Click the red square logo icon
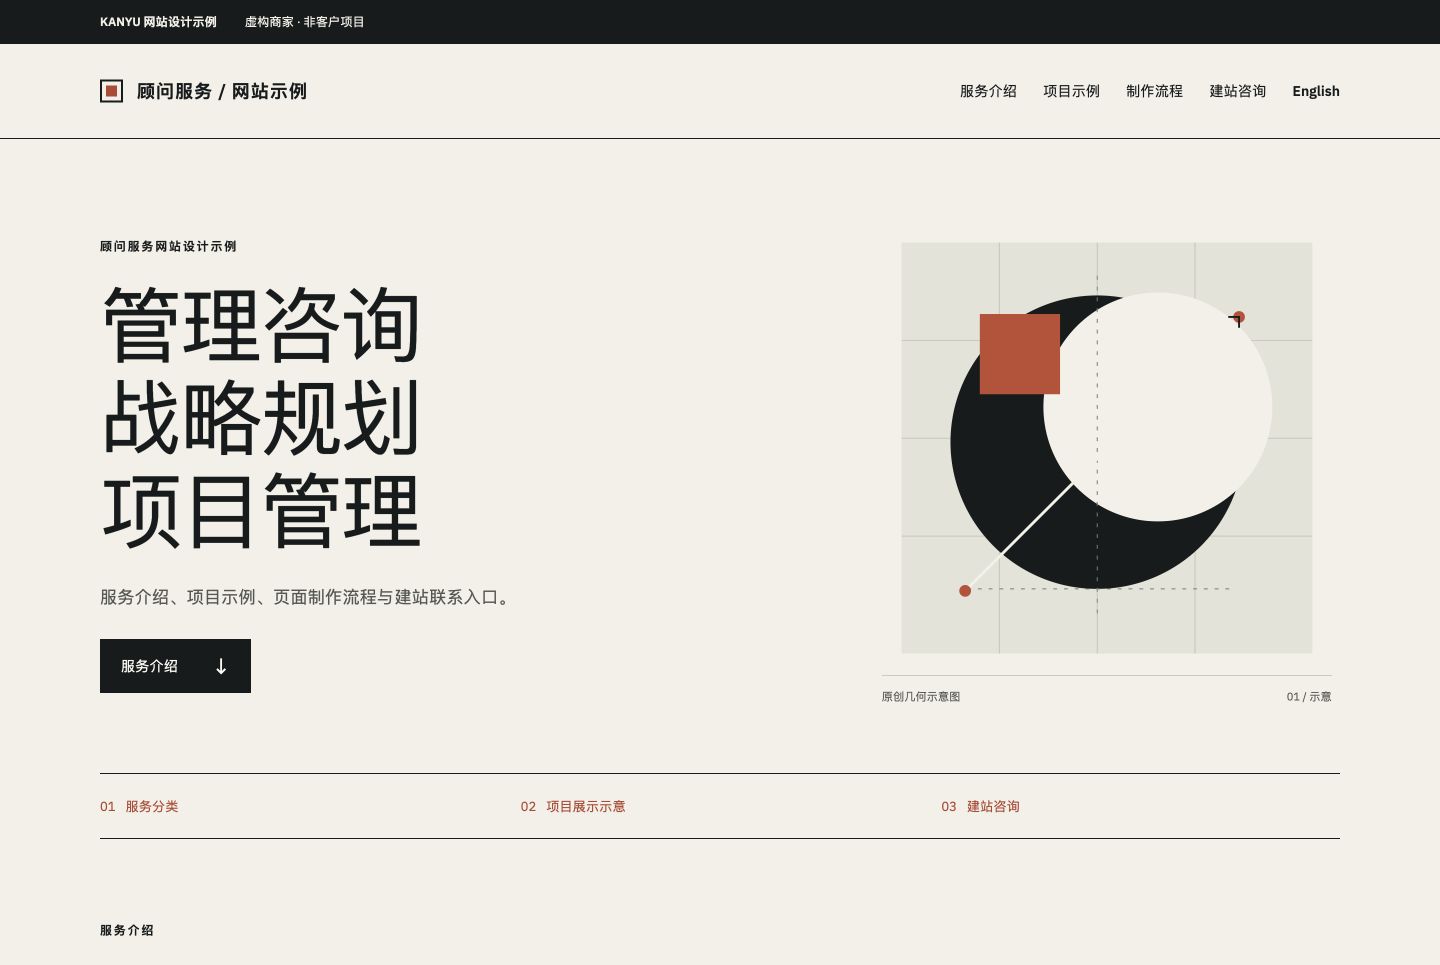1440x965 pixels. (x=111, y=91)
